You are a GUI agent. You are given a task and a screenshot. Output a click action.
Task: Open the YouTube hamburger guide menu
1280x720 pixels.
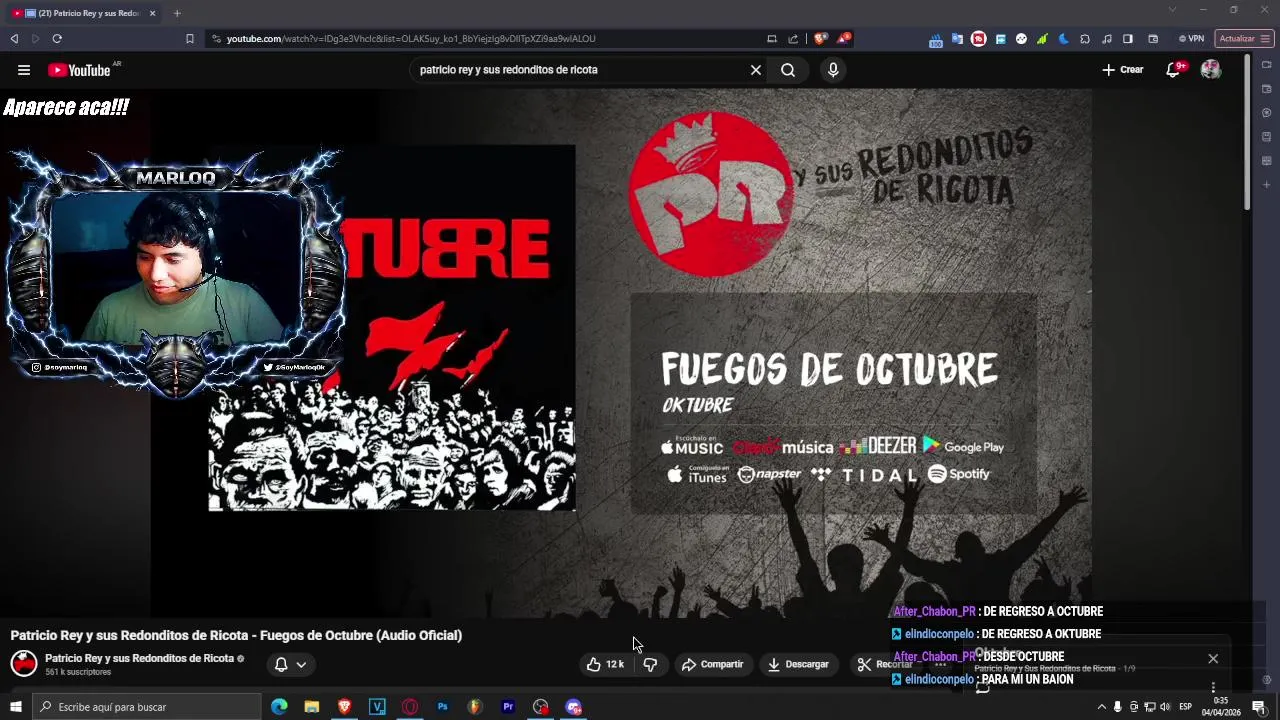pyautogui.click(x=24, y=70)
